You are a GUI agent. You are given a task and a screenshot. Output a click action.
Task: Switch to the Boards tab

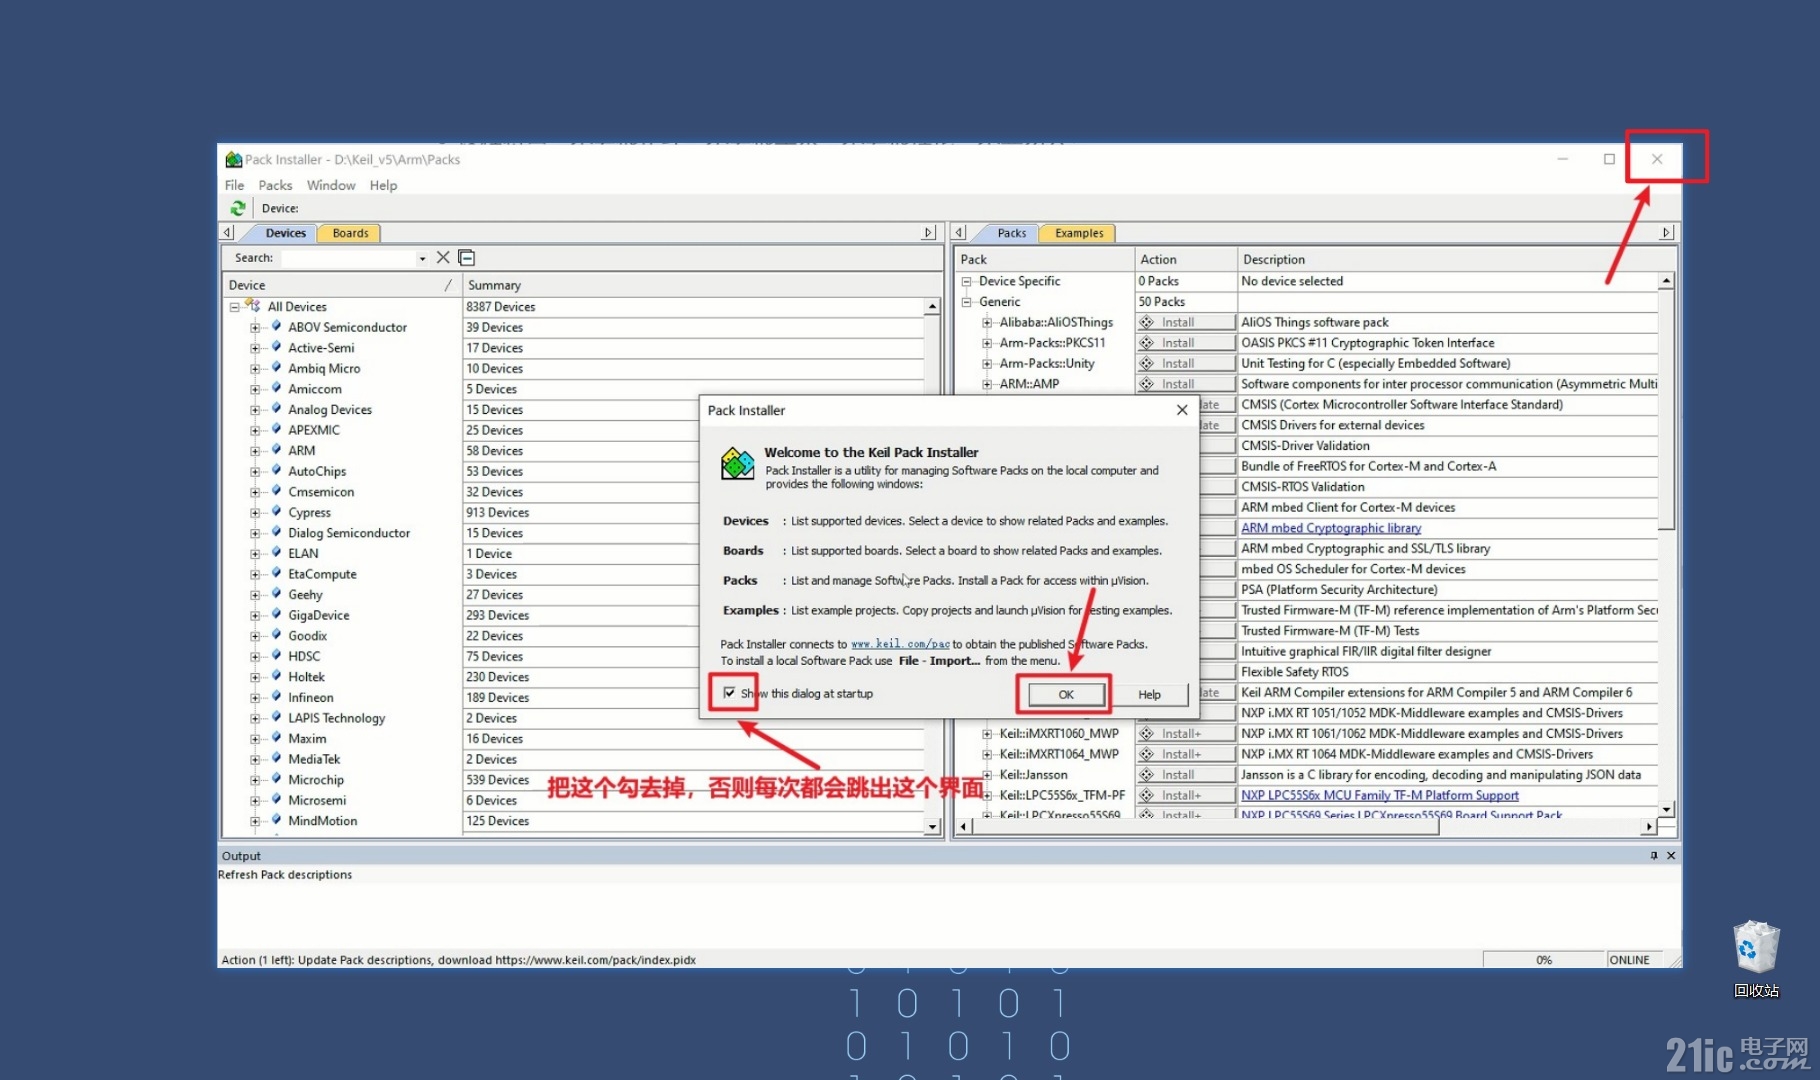click(x=350, y=233)
